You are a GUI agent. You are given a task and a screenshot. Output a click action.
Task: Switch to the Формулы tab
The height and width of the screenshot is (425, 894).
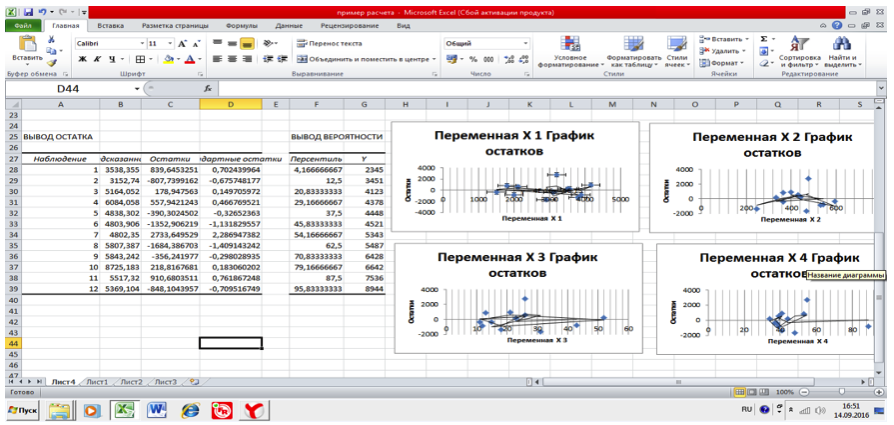[242, 26]
